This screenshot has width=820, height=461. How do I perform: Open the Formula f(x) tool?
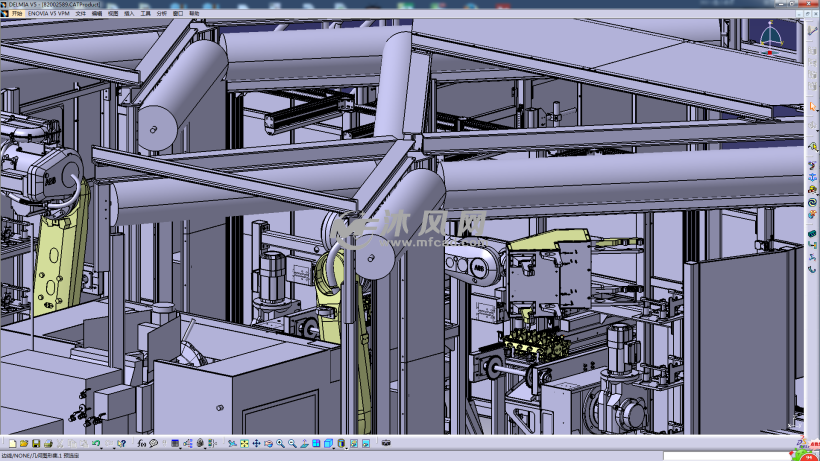[141, 443]
